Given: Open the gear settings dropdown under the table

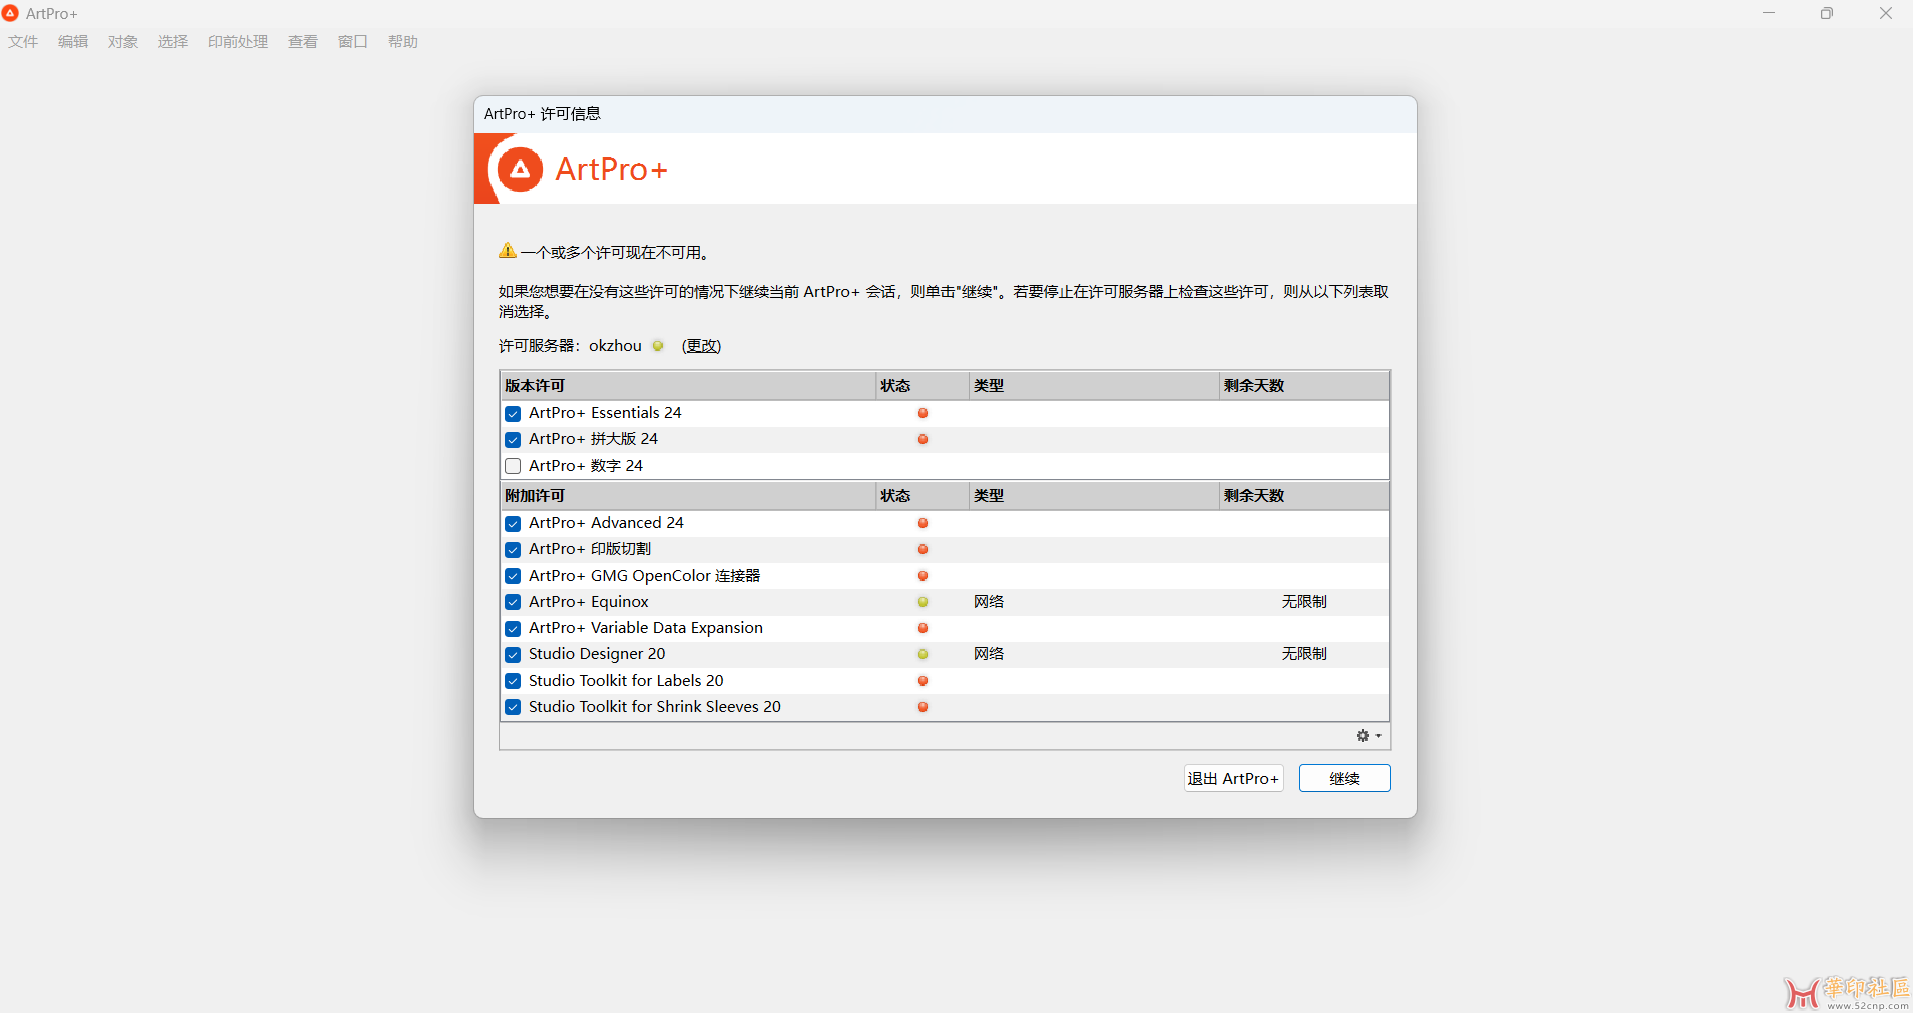Looking at the screenshot, I should pyautogui.click(x=1369, y=736).
